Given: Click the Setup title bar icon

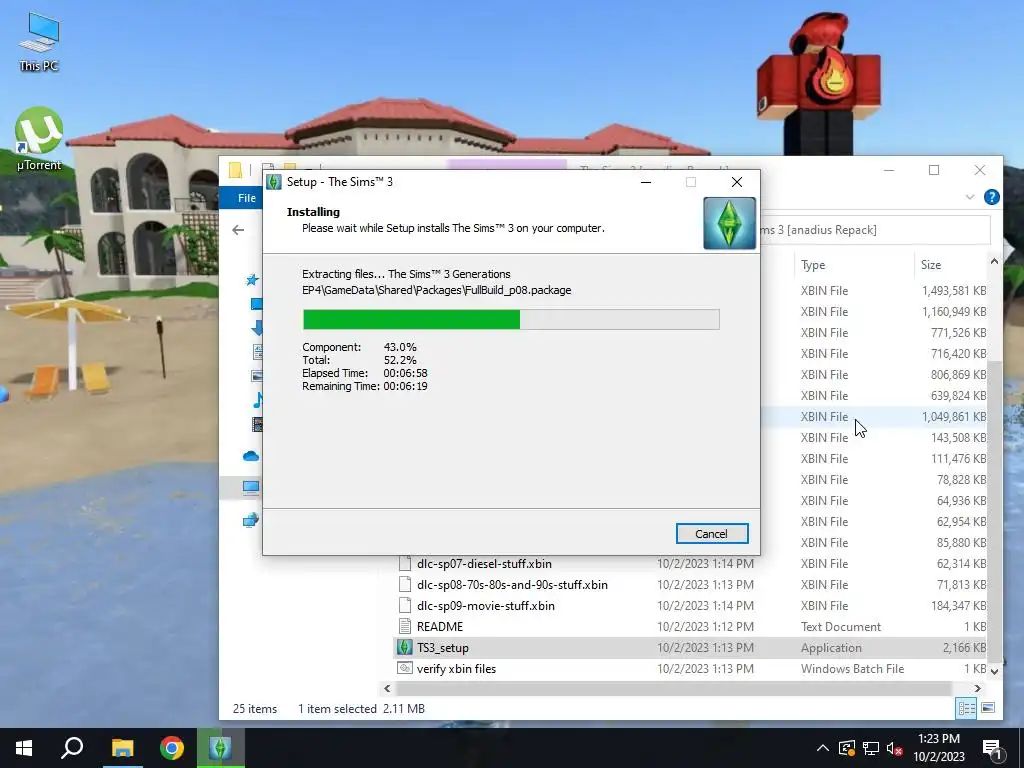Looking at the screenshot, I should coord(274,182).
